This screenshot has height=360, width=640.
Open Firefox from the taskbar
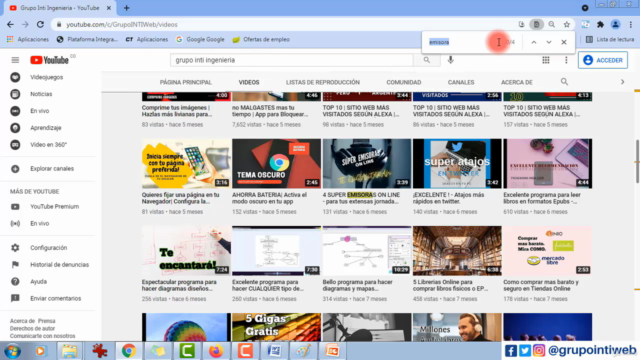pyautogui.click(x=216, y=351)
